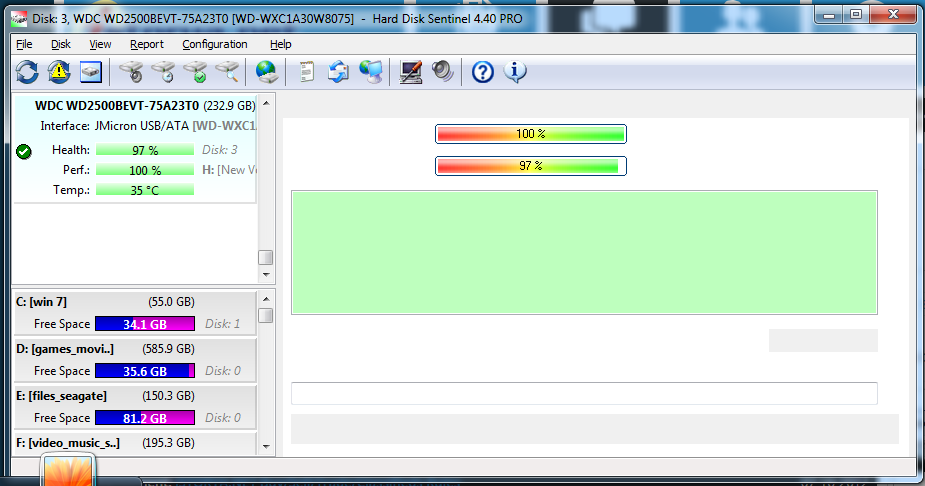Open the Configuration menu
This screenshot has width=925, height=486.
pos(215,44)
